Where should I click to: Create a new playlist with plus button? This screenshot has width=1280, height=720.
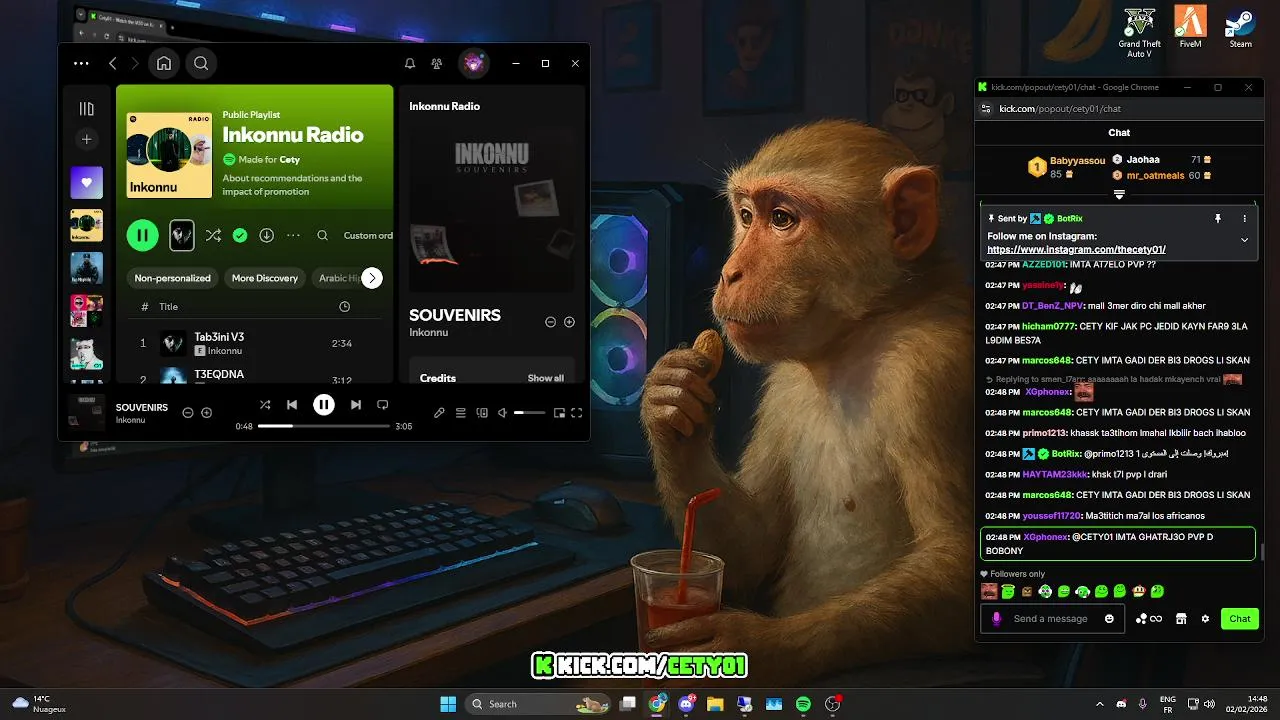(x=87, y=139)
